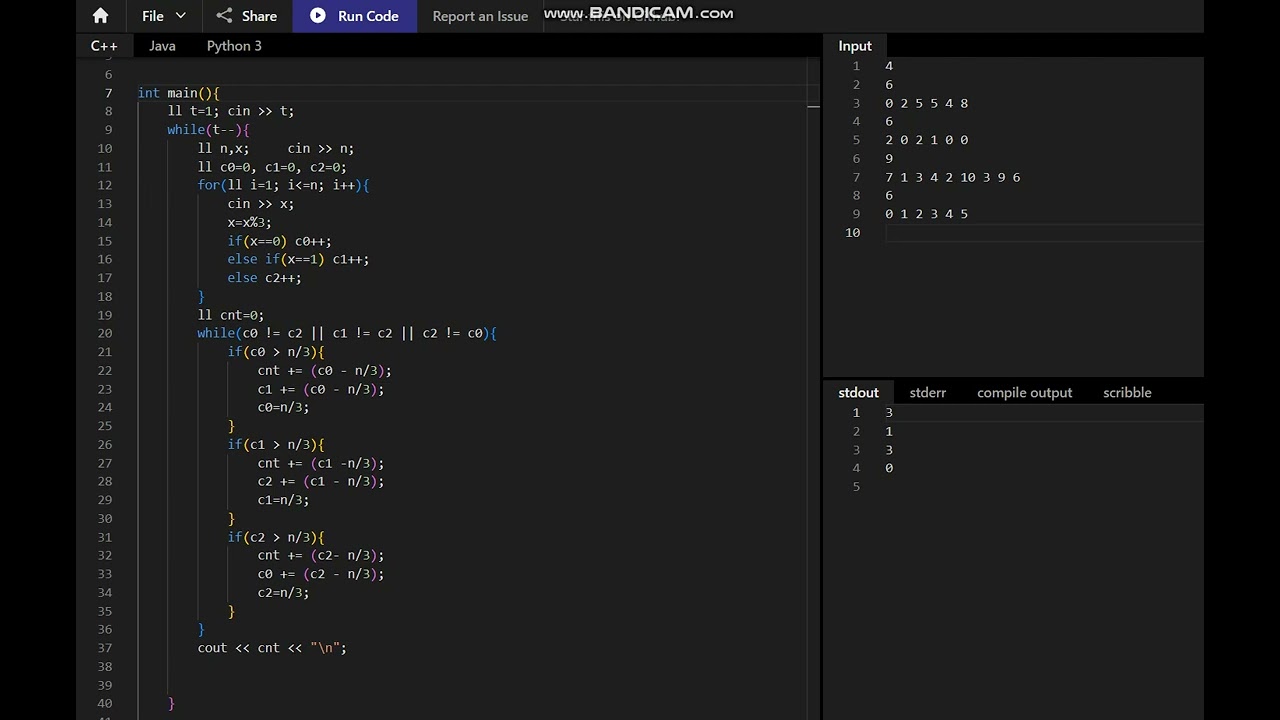Click the cout statement on line 37

(272, 648)
